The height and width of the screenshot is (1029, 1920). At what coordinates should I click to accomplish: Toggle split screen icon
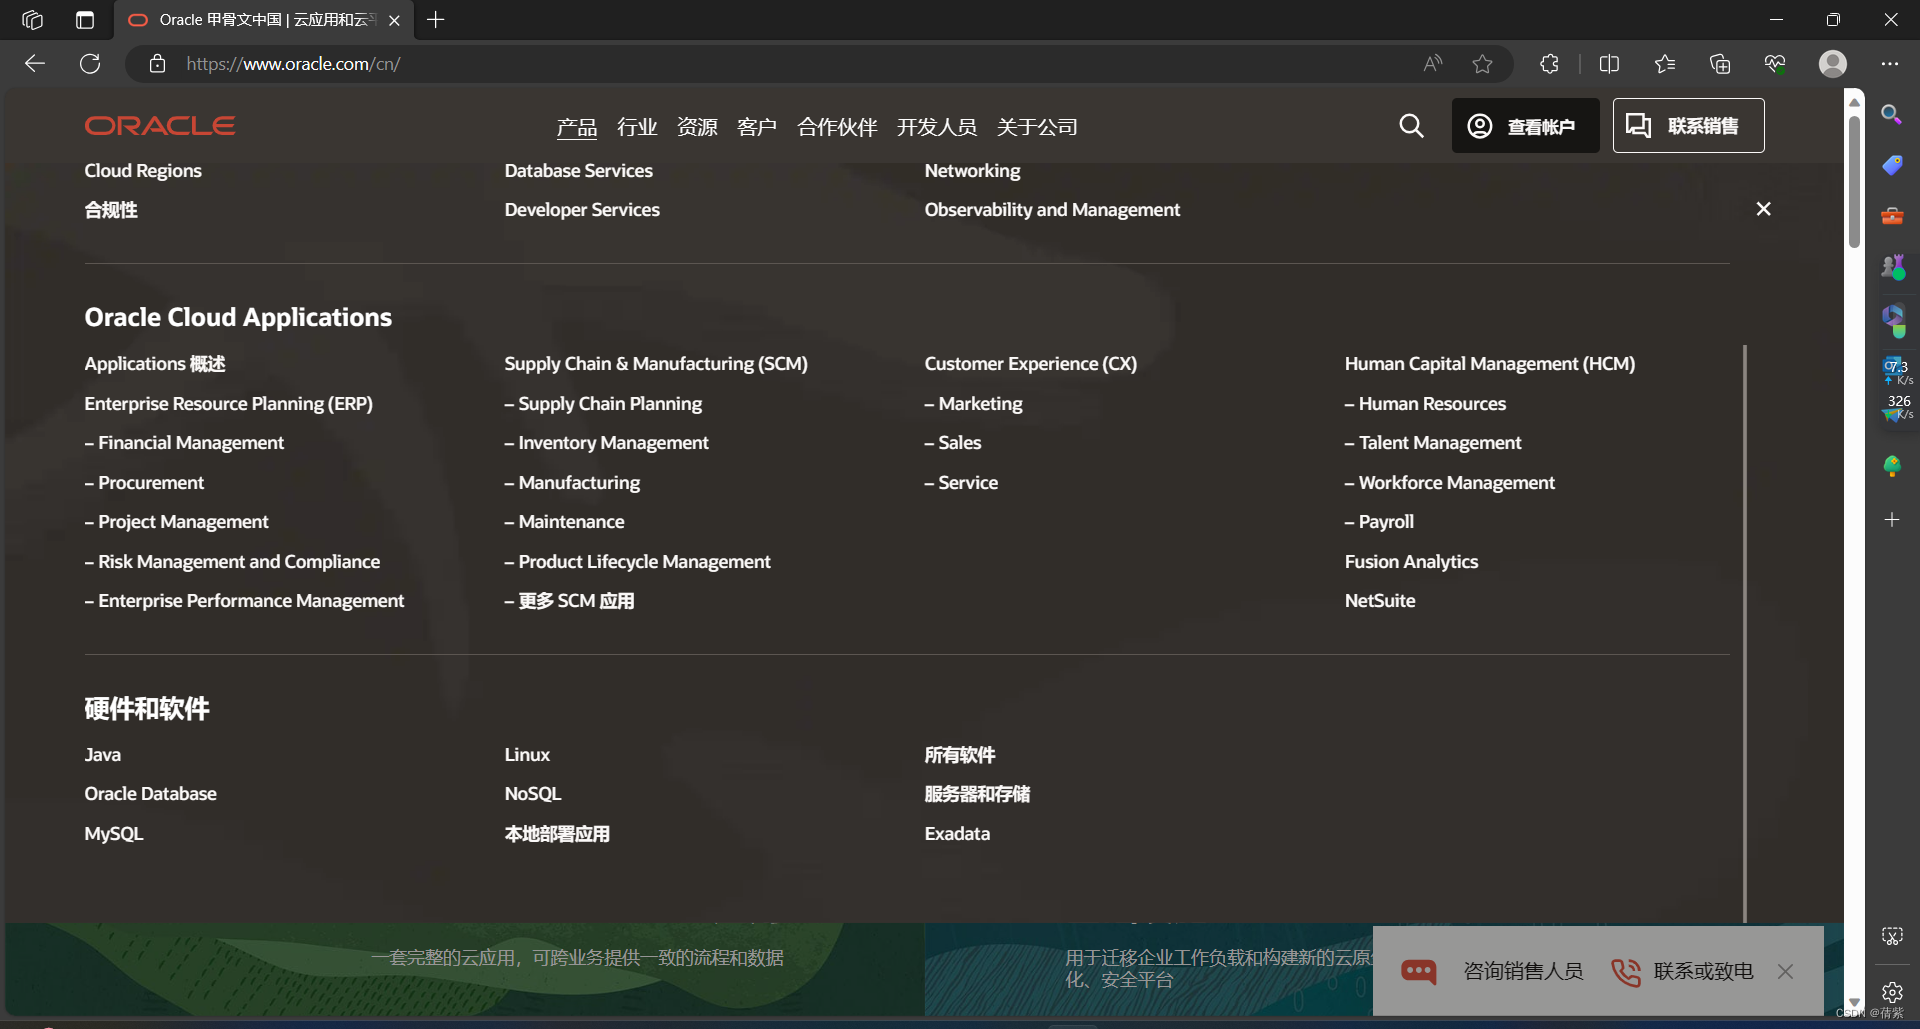pos(1609,64)
